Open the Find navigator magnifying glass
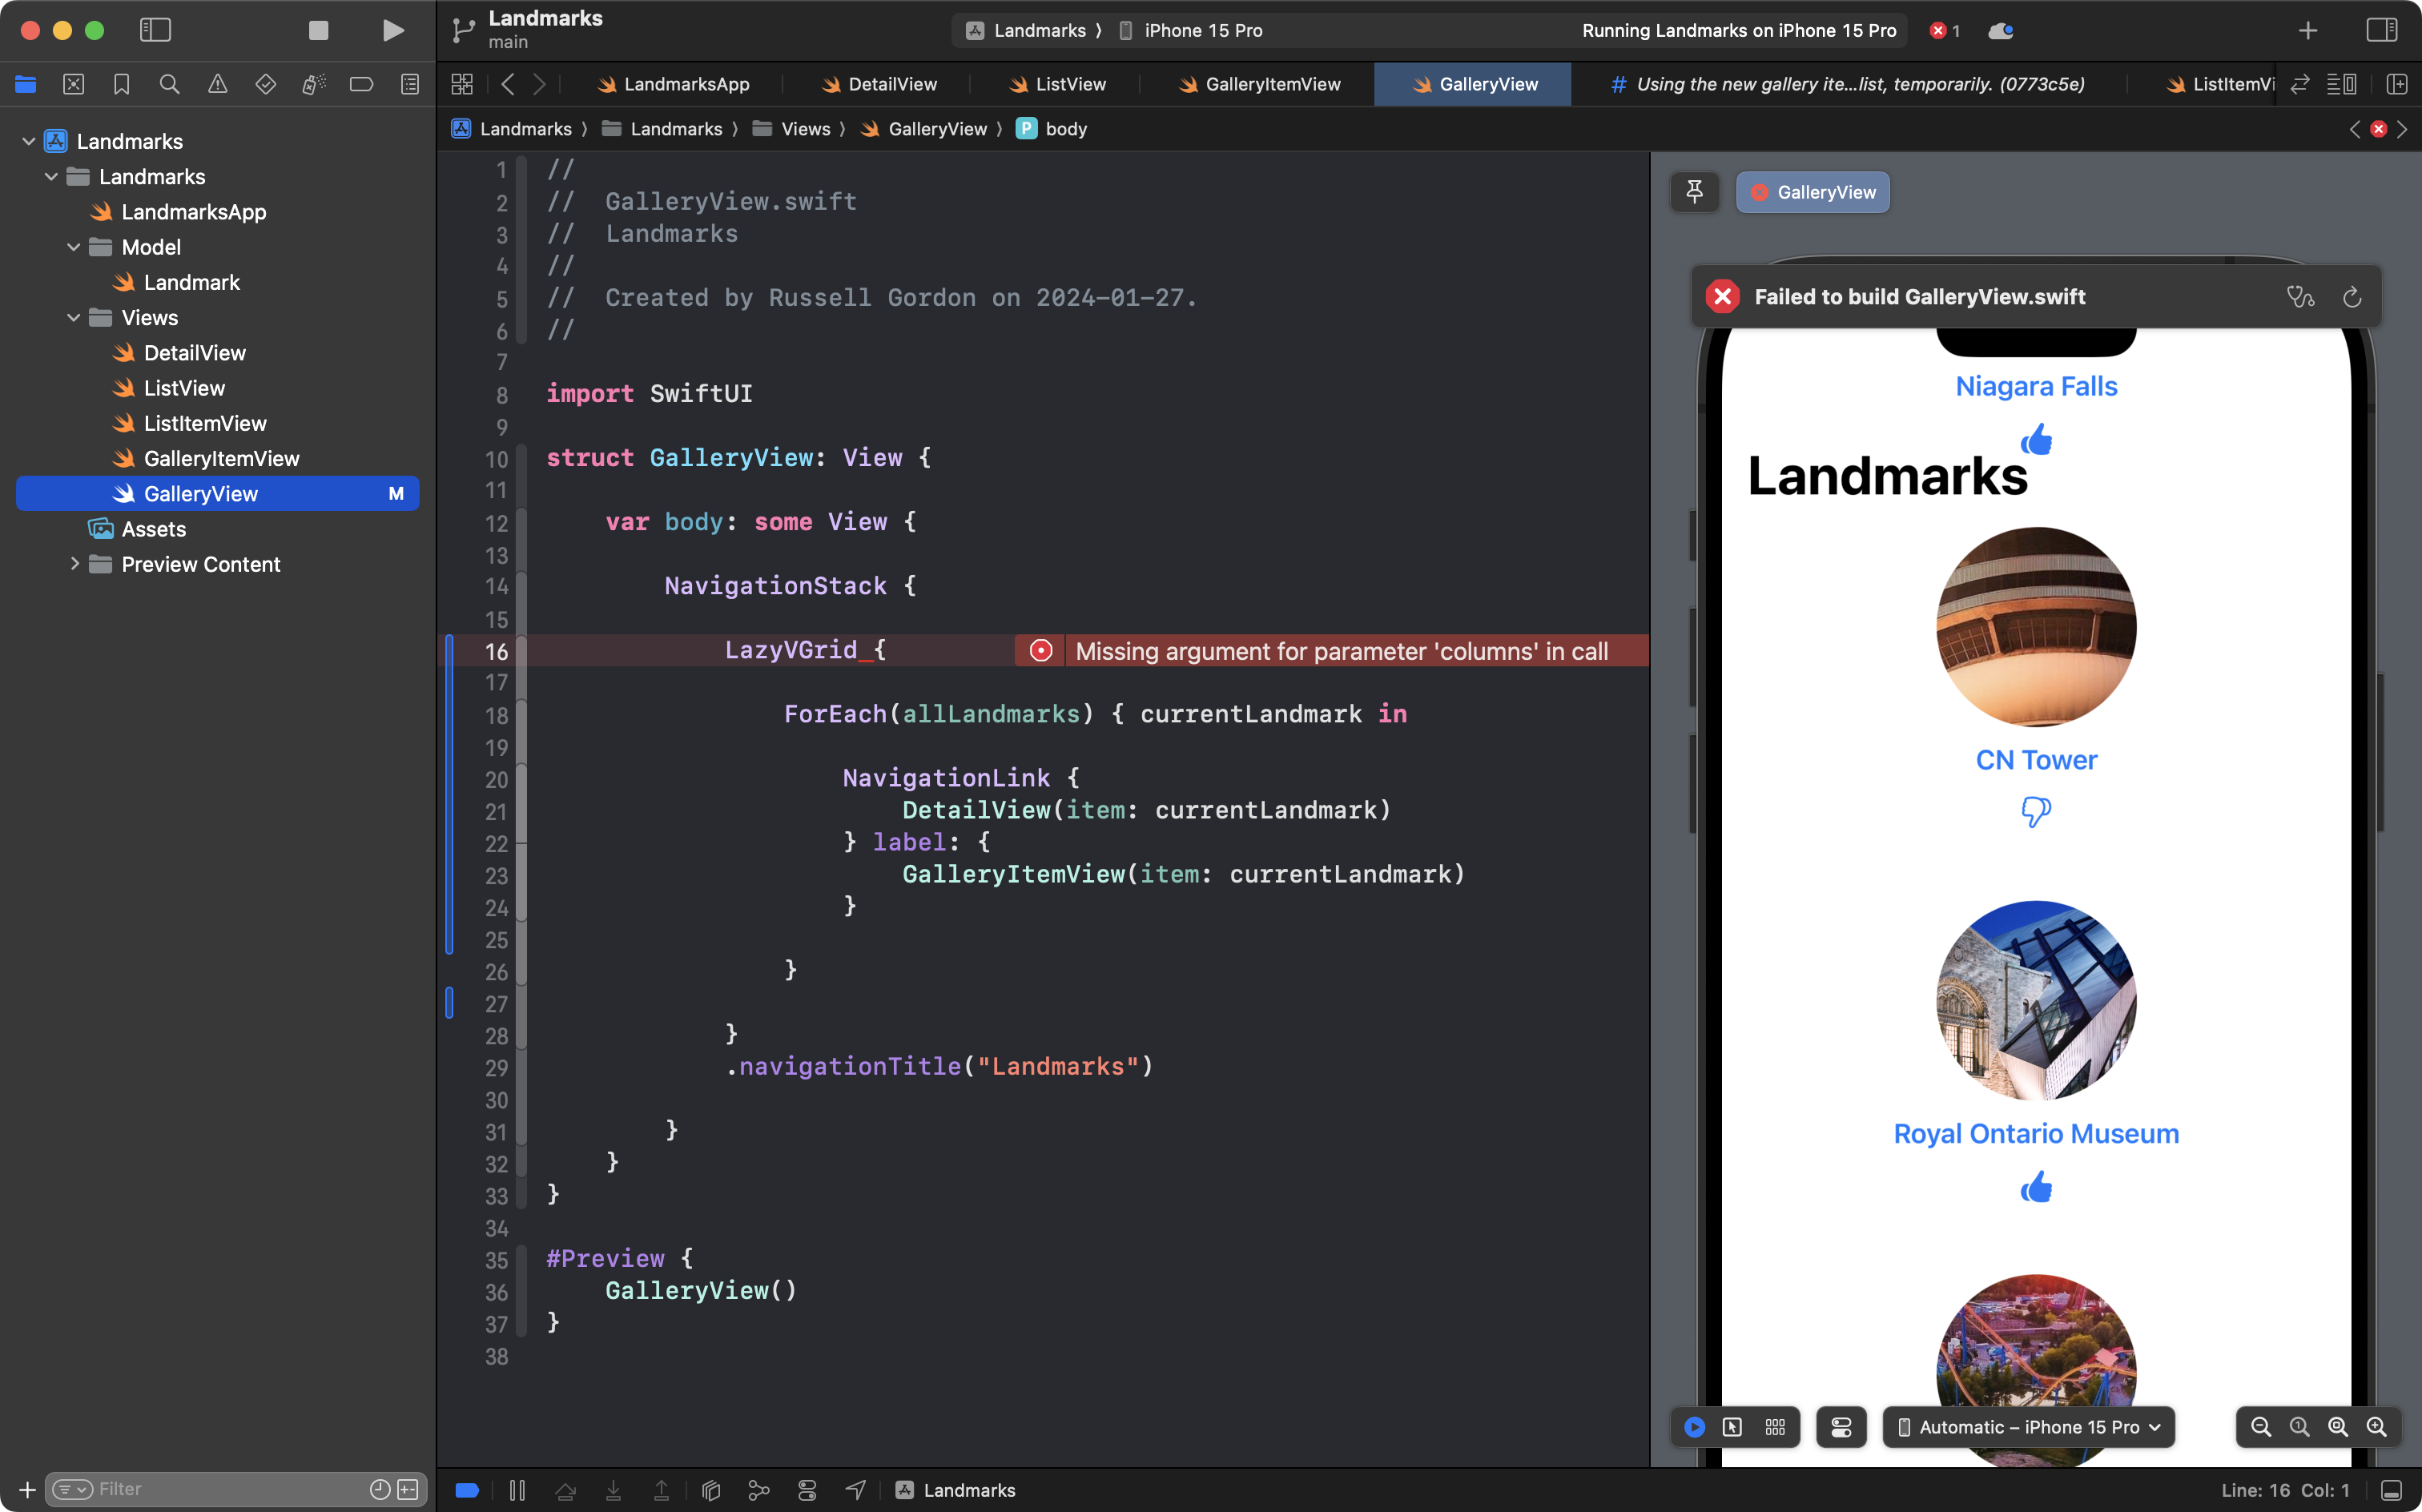The height and width of the screenshot is (1512, 2422). 169,84
